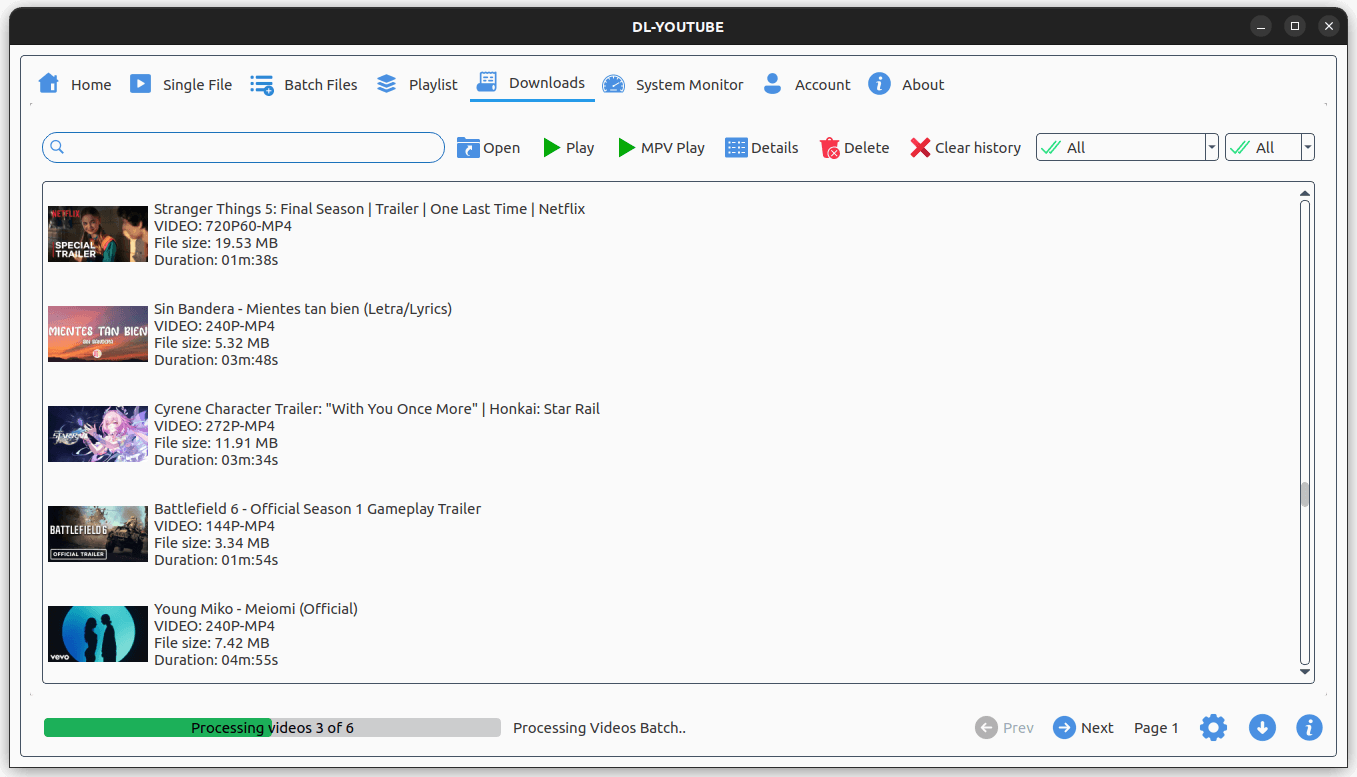Image resolution: width=1357 pixels, height=777 pixels.
Task: Click the Prev page label
Action: (x=1018, y=728)
